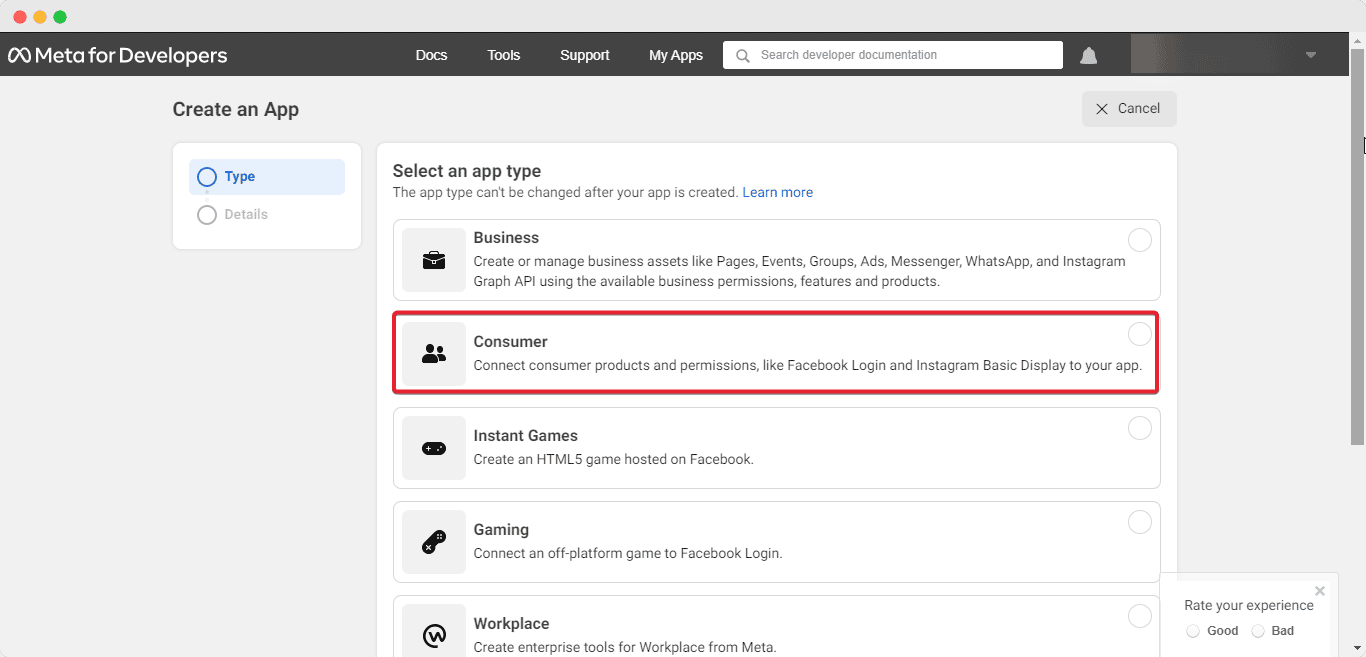
Task: Click the search magnifier icon
Action: pyautogui.click(x=742, y=56)
